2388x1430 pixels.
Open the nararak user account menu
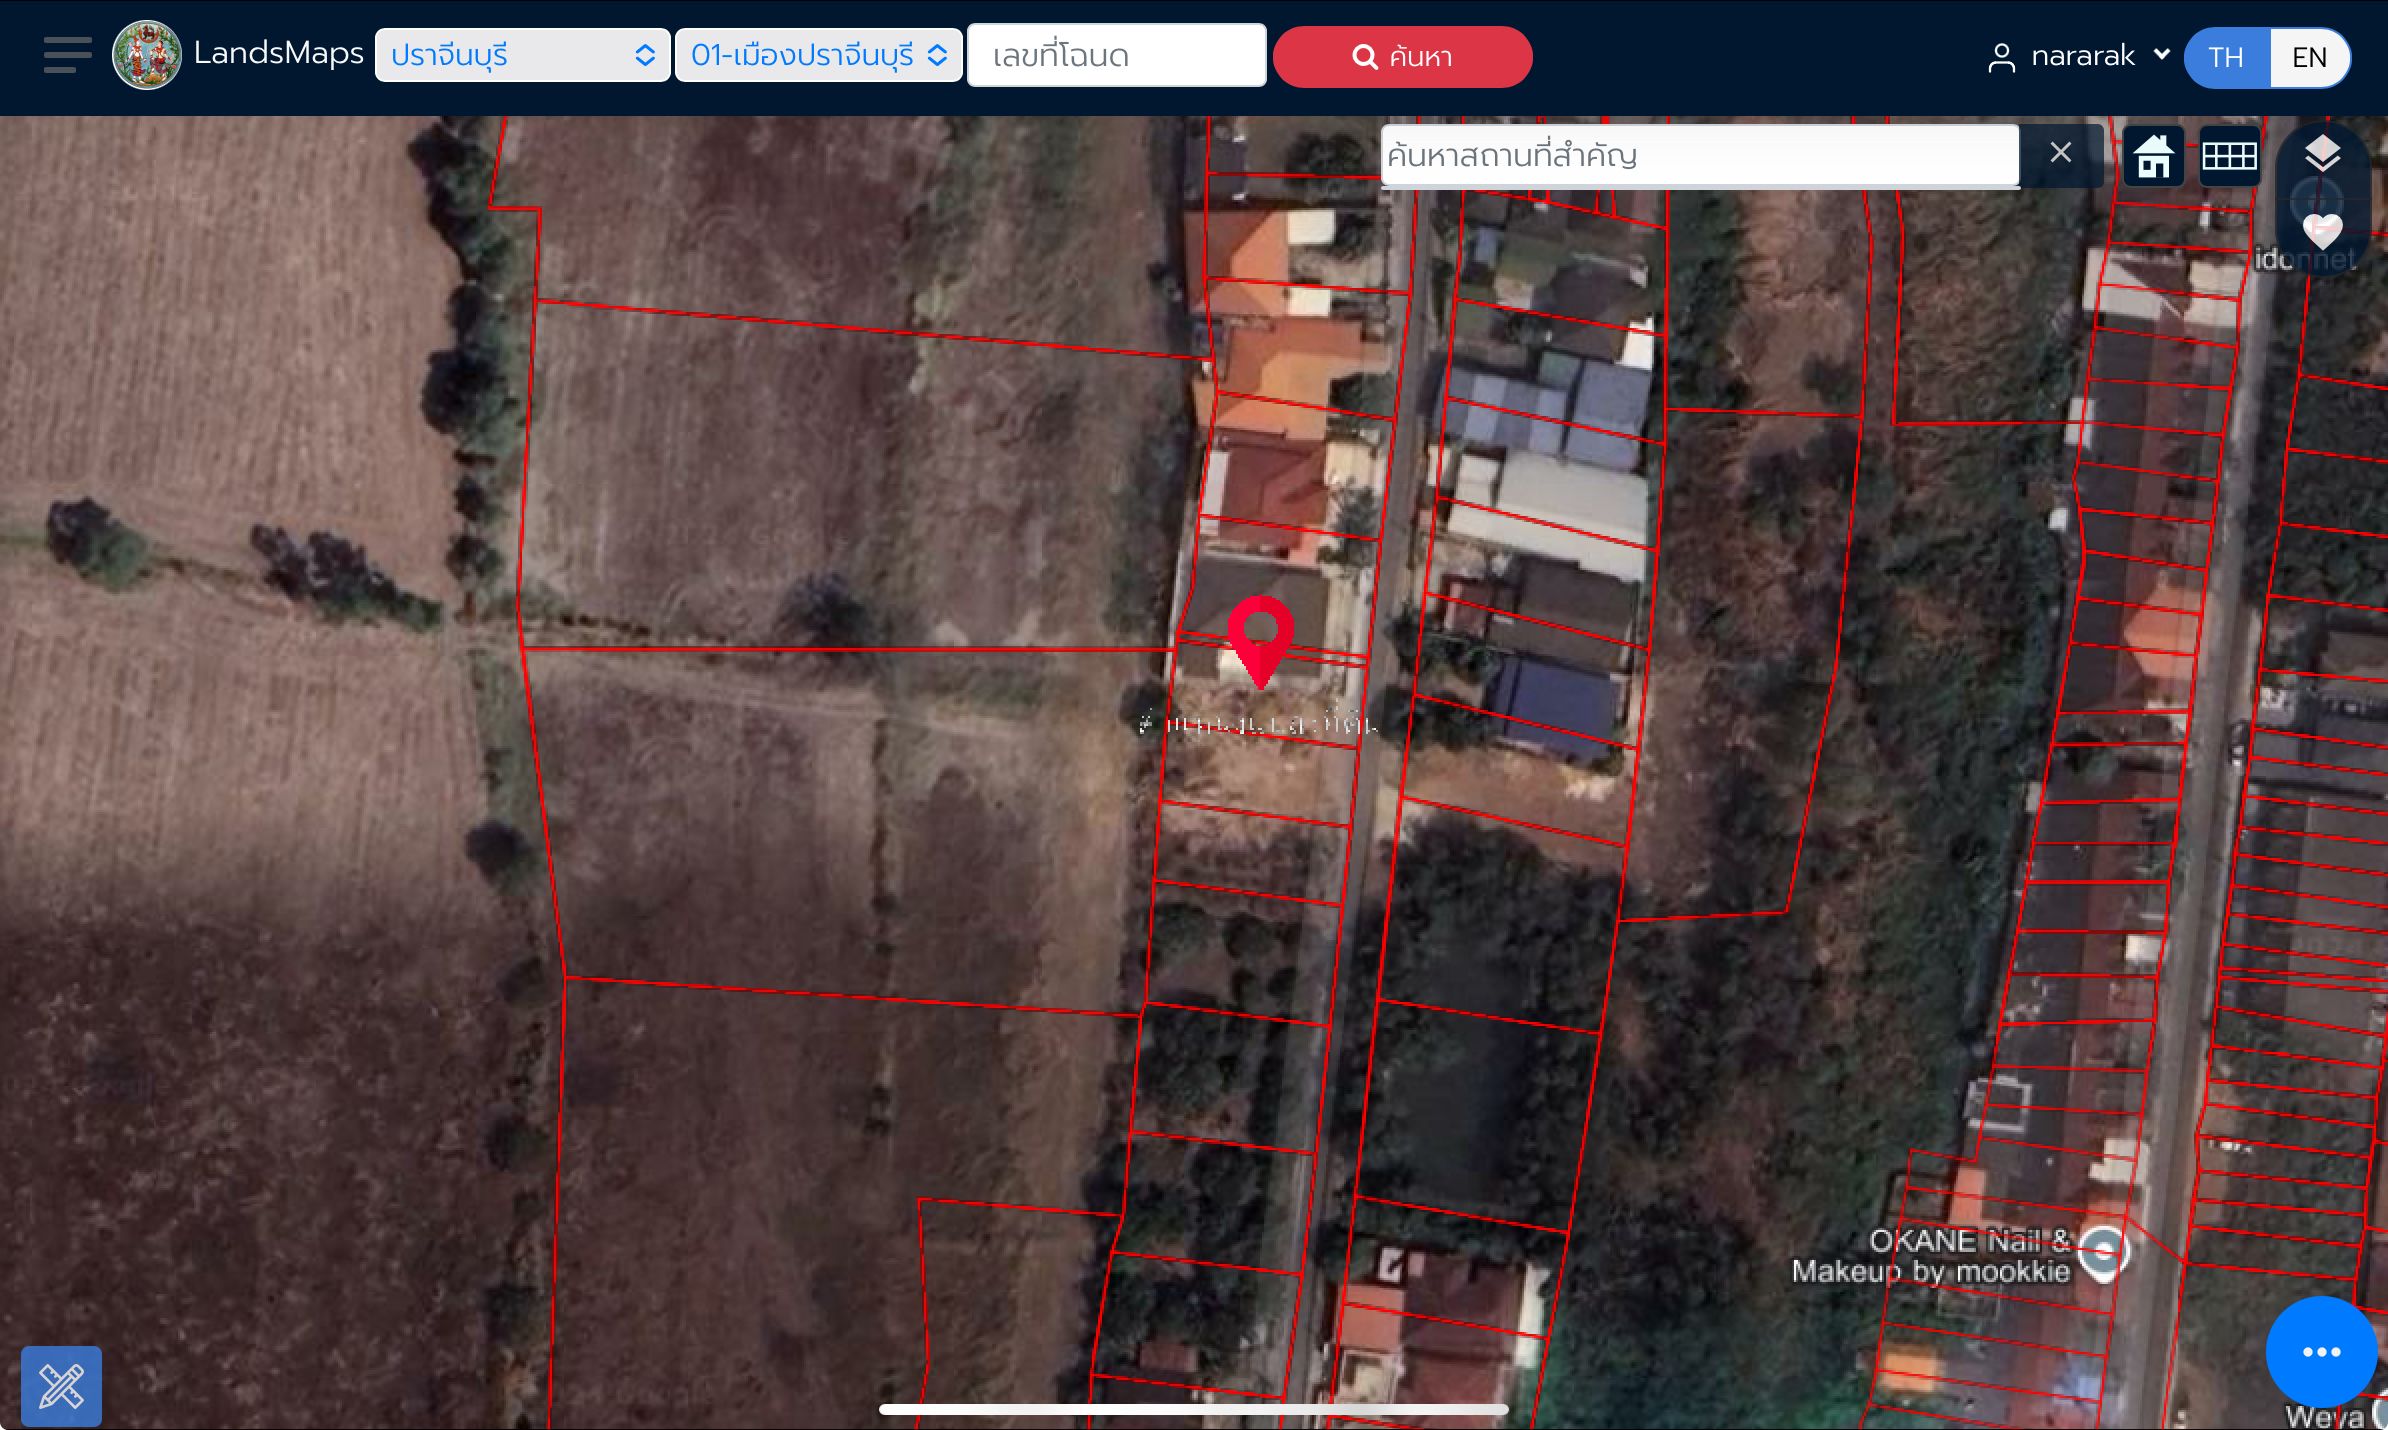point(2081,56)
